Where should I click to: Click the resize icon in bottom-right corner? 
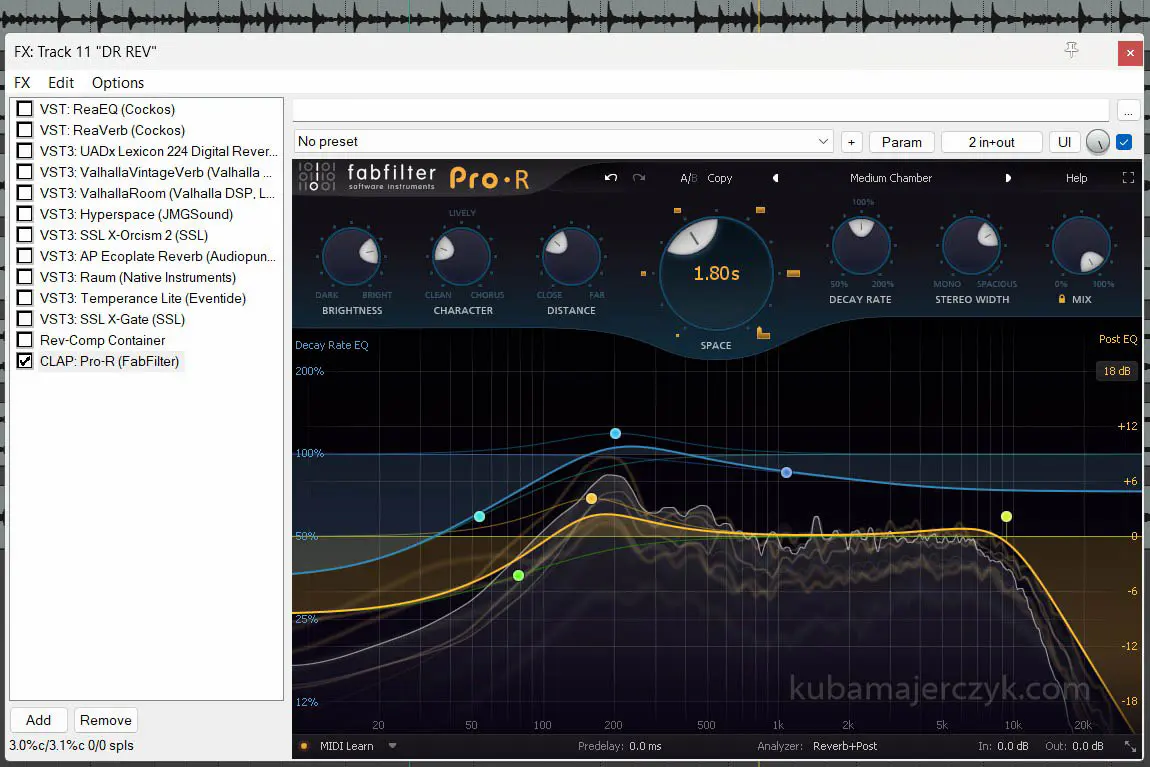pos(1130,746)
